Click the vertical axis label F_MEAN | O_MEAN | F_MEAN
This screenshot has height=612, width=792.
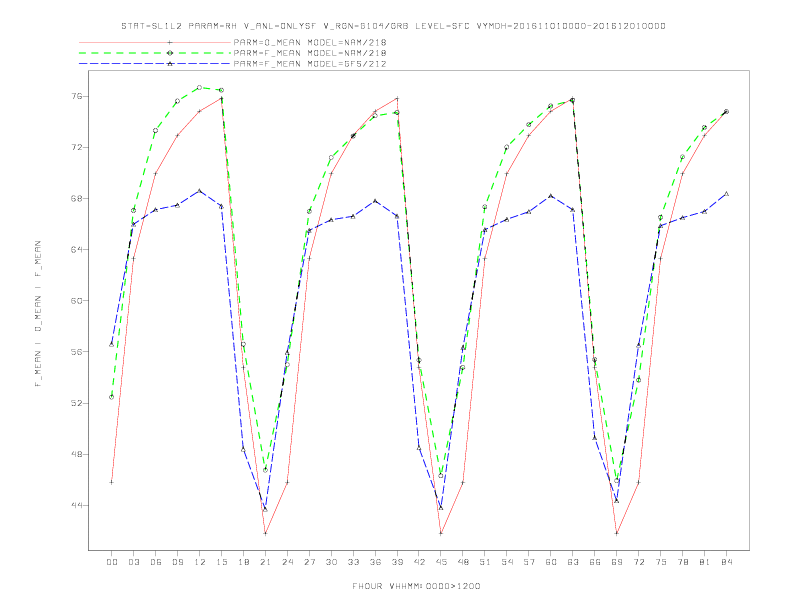tap(38, 314)
